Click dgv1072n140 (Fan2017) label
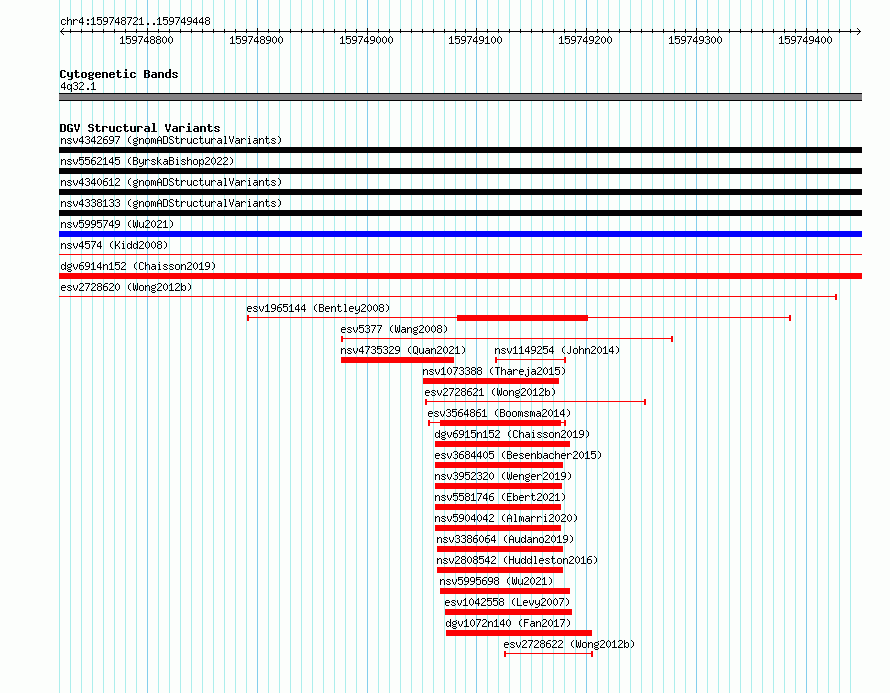The height and width of the screenshot is (693, 890). pyautogui.click(x=508, y=623)
